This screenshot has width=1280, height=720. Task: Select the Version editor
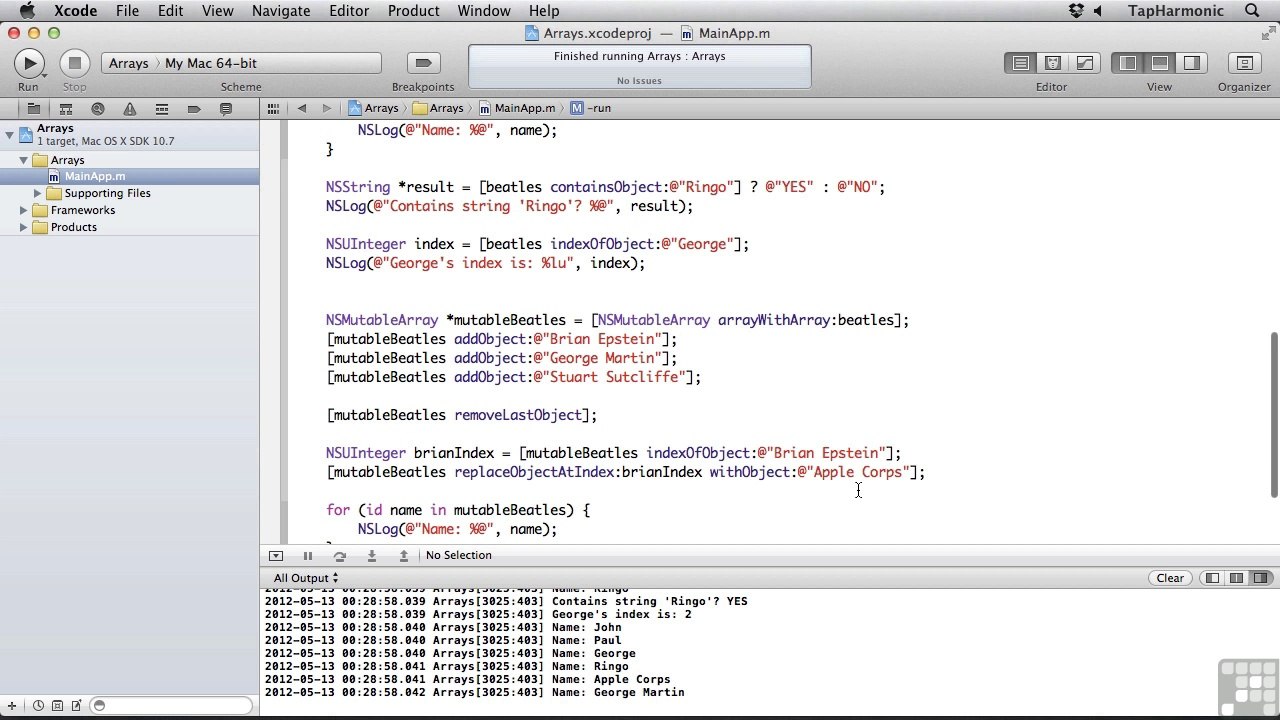(x=1085, y=63)
